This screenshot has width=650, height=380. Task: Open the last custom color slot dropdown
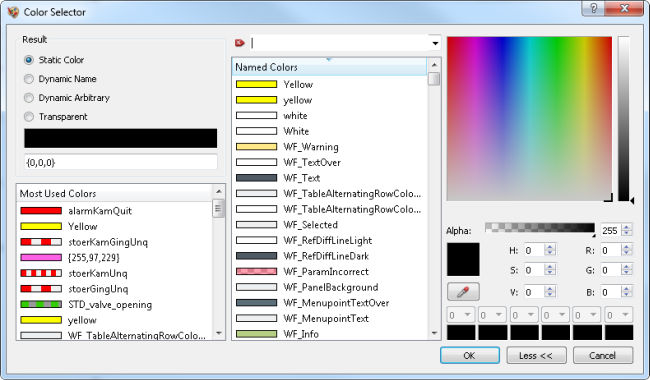point(618,315)
